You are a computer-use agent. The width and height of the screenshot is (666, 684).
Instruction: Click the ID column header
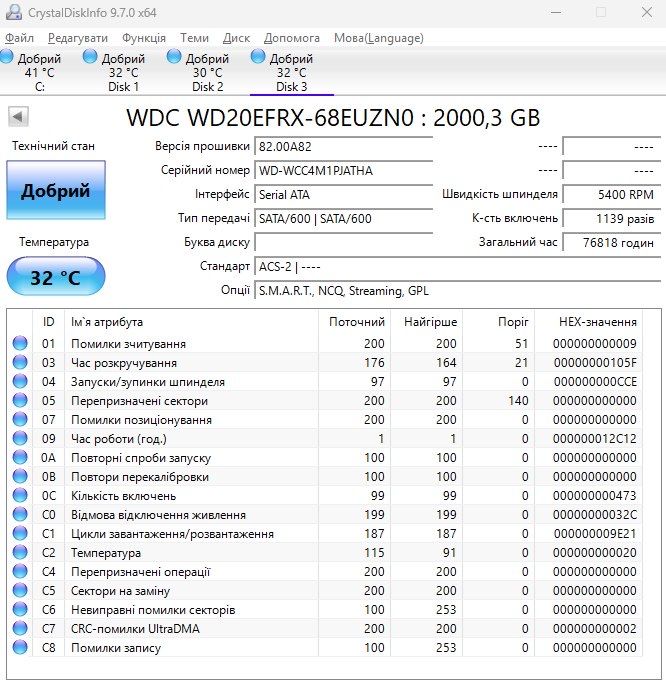[48, 322]
